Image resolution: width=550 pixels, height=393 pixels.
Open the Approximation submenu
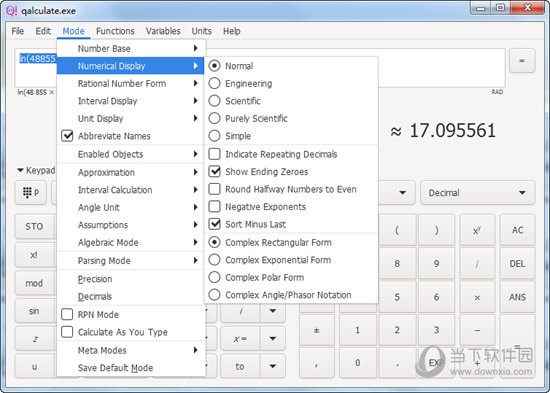tap(130, 172)
